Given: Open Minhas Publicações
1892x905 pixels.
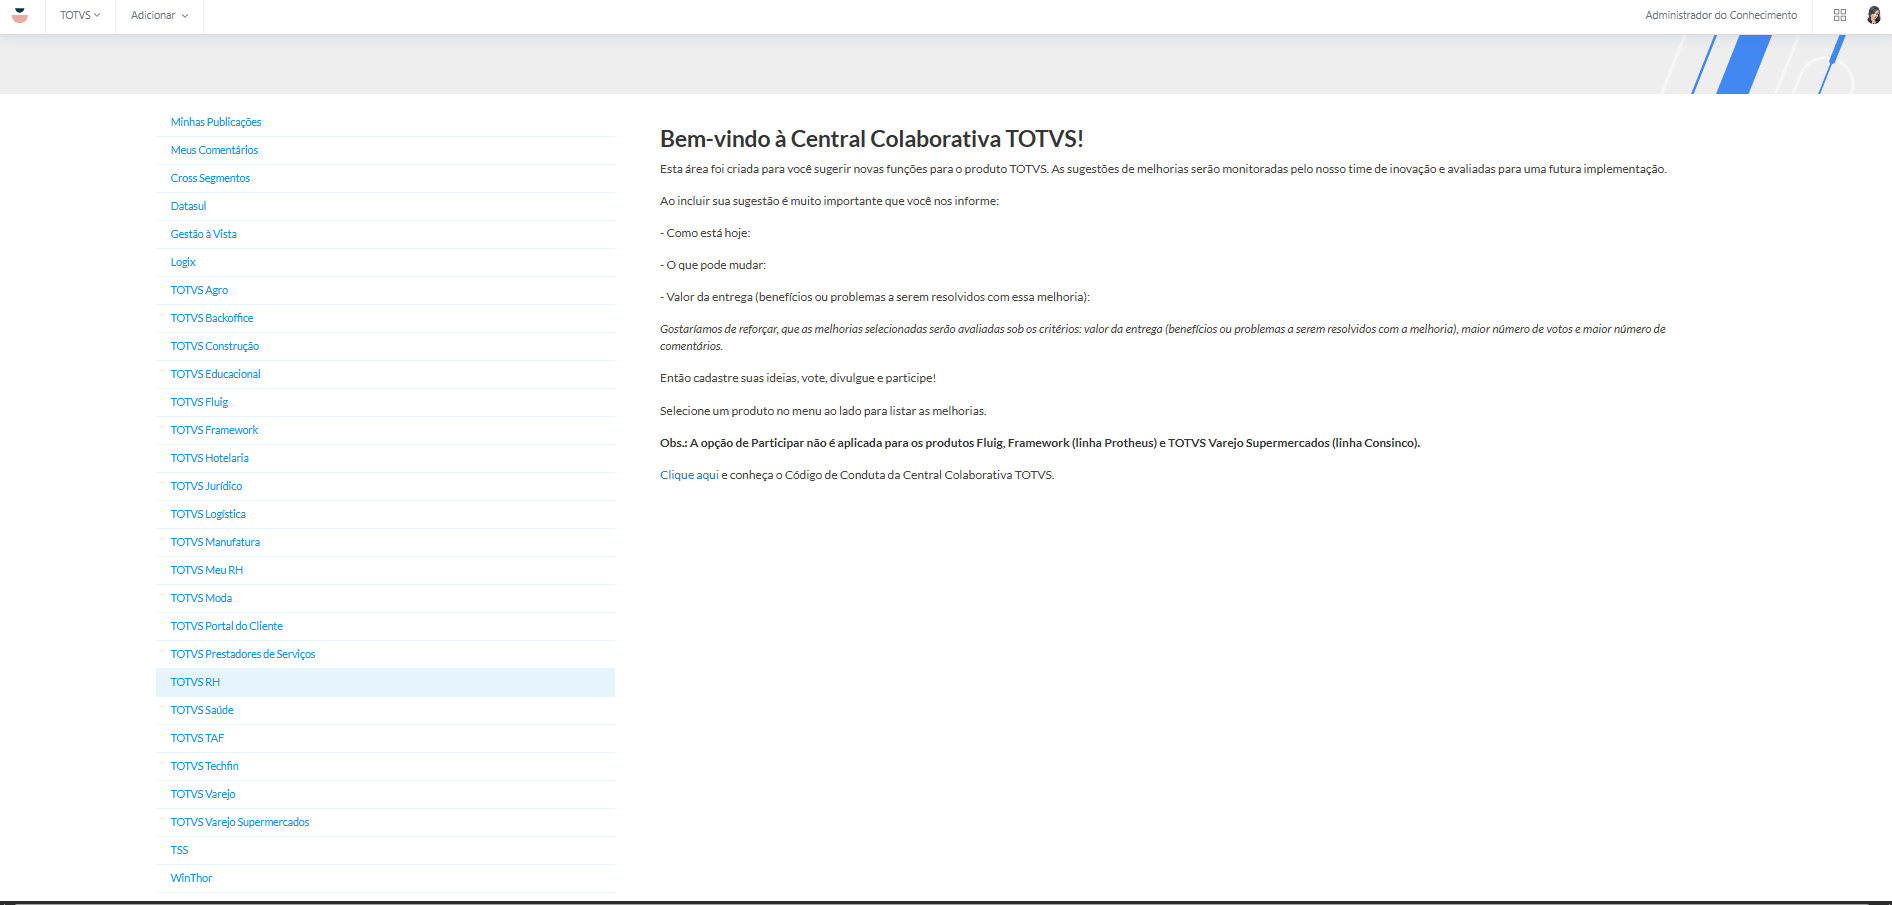Looking at the screenshot, I should (x=216, y=122).
